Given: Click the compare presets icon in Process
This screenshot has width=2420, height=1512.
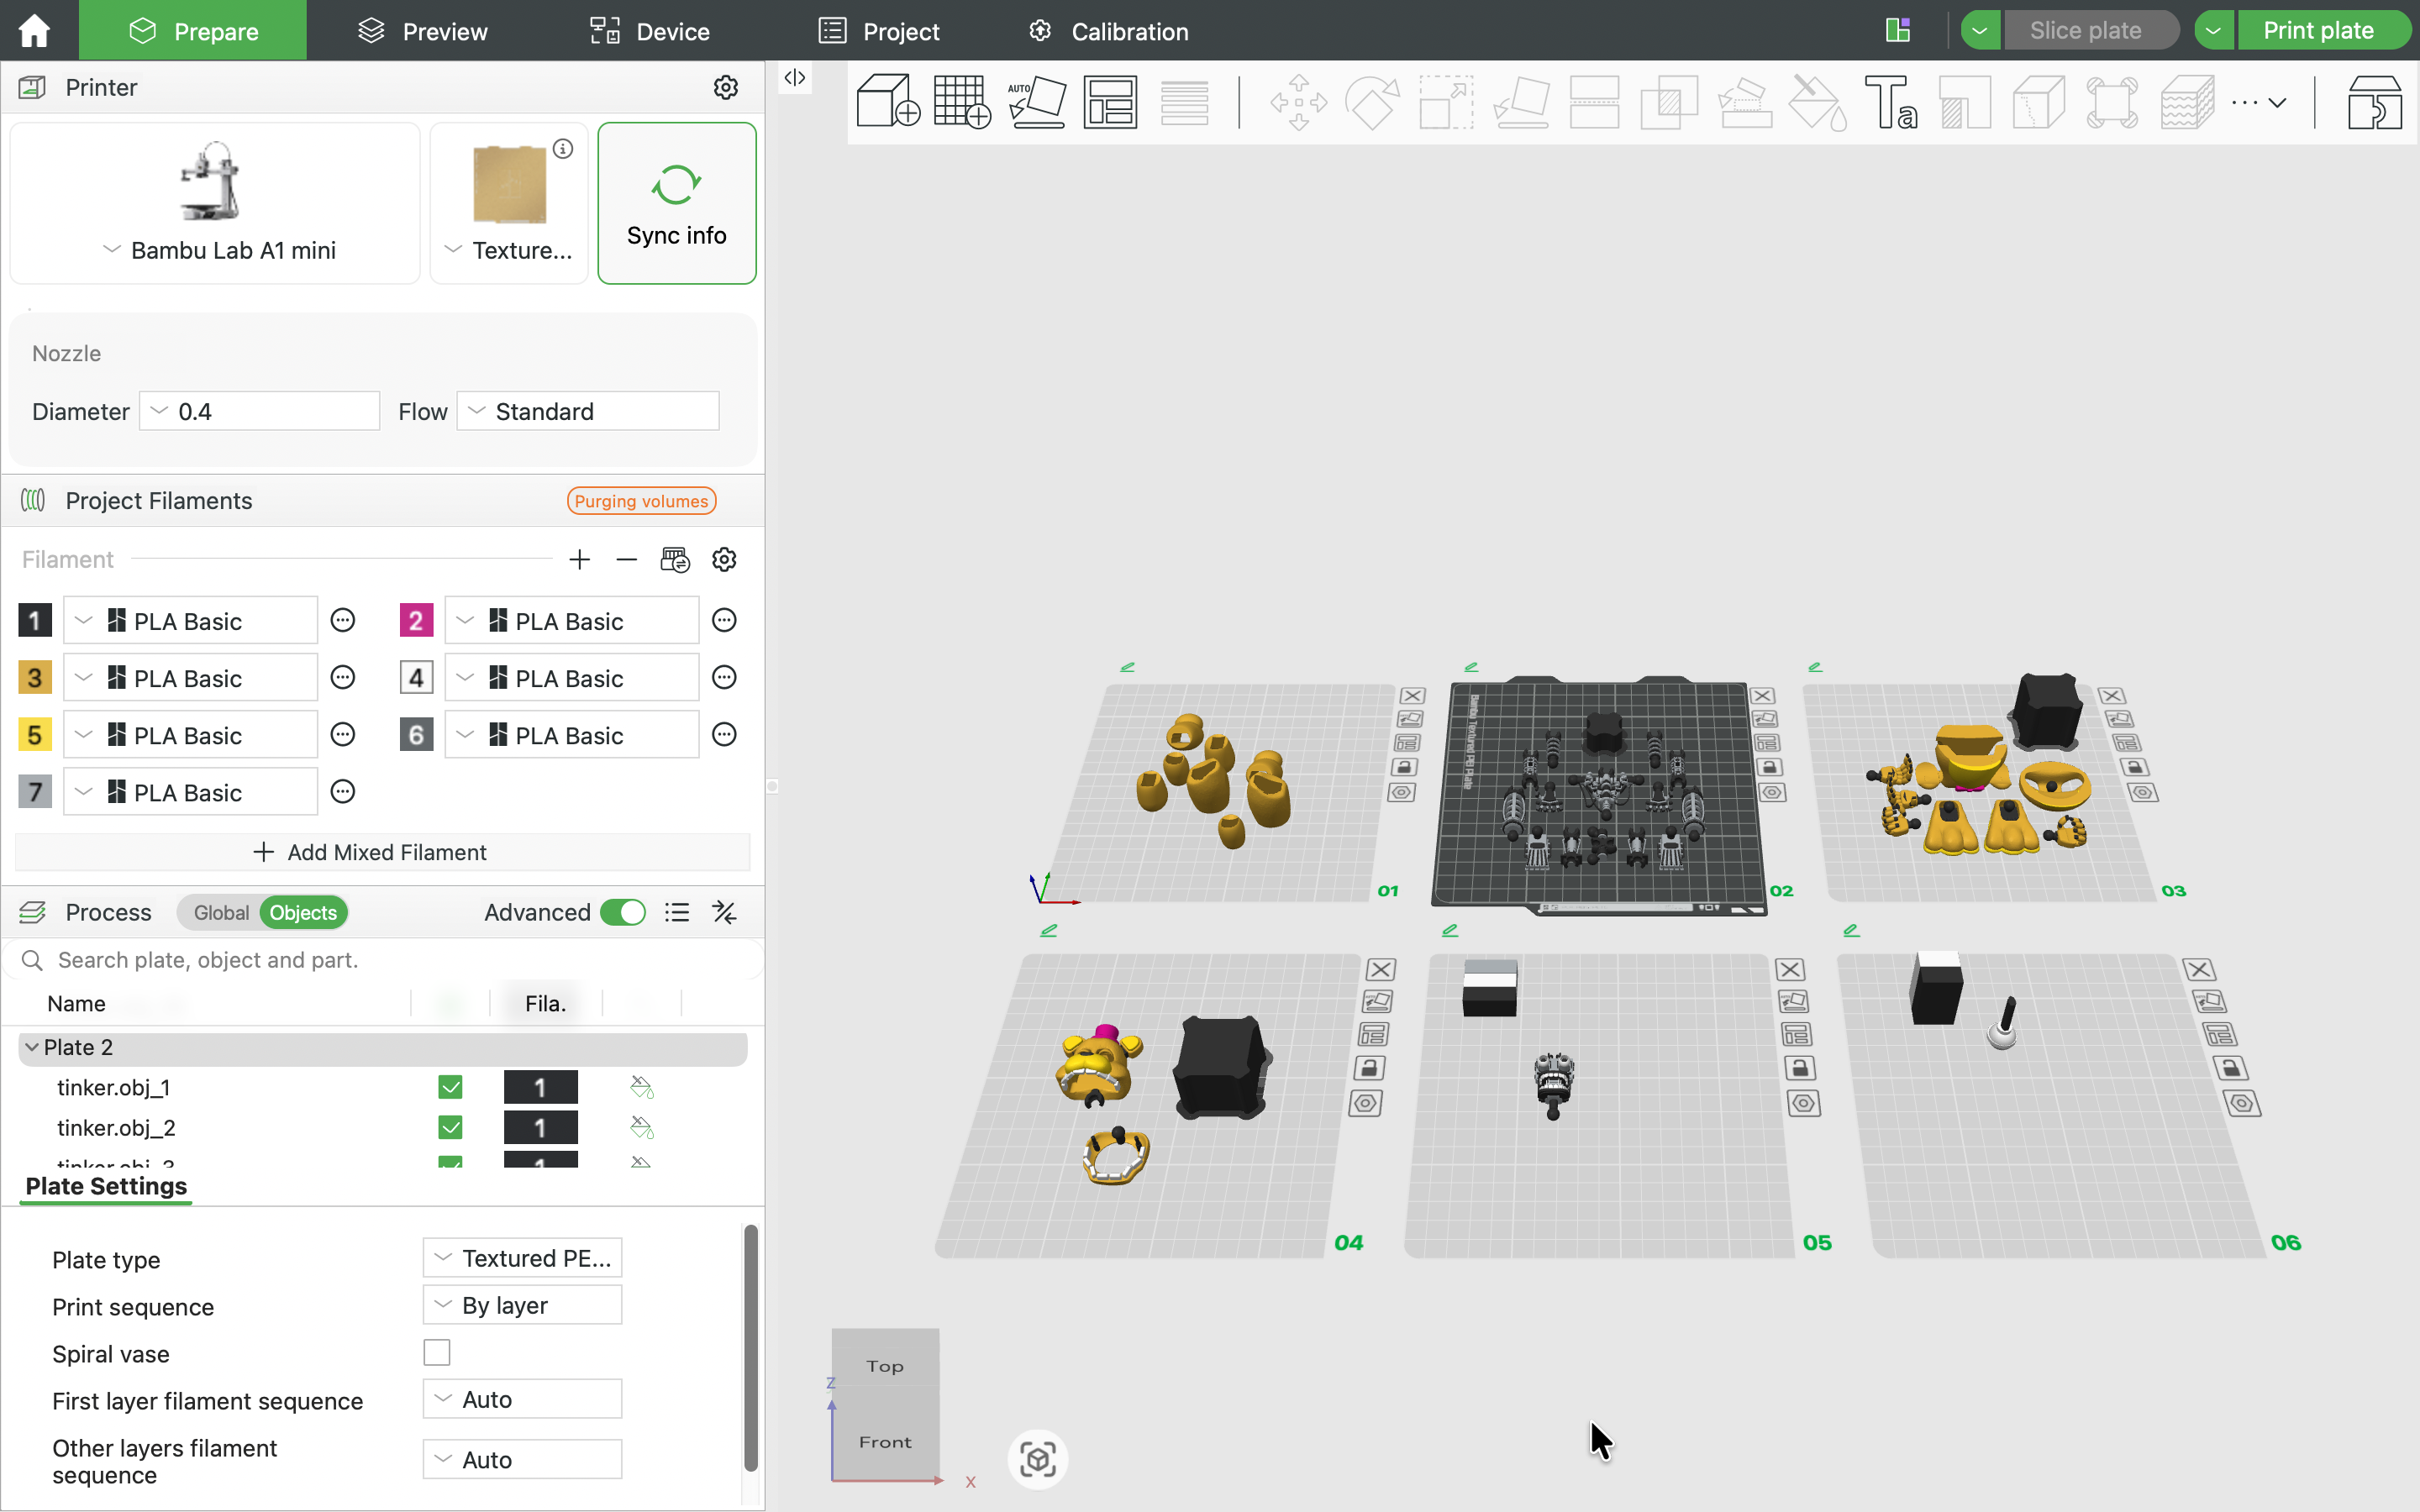Looking at the screenshot, I should pos(725,912).
